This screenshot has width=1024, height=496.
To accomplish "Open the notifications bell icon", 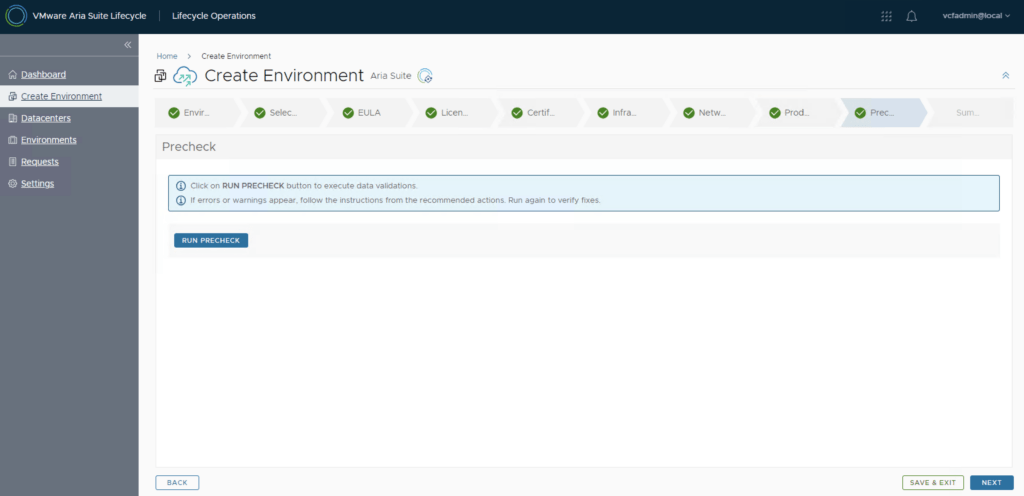I will (x=911, y=16).
